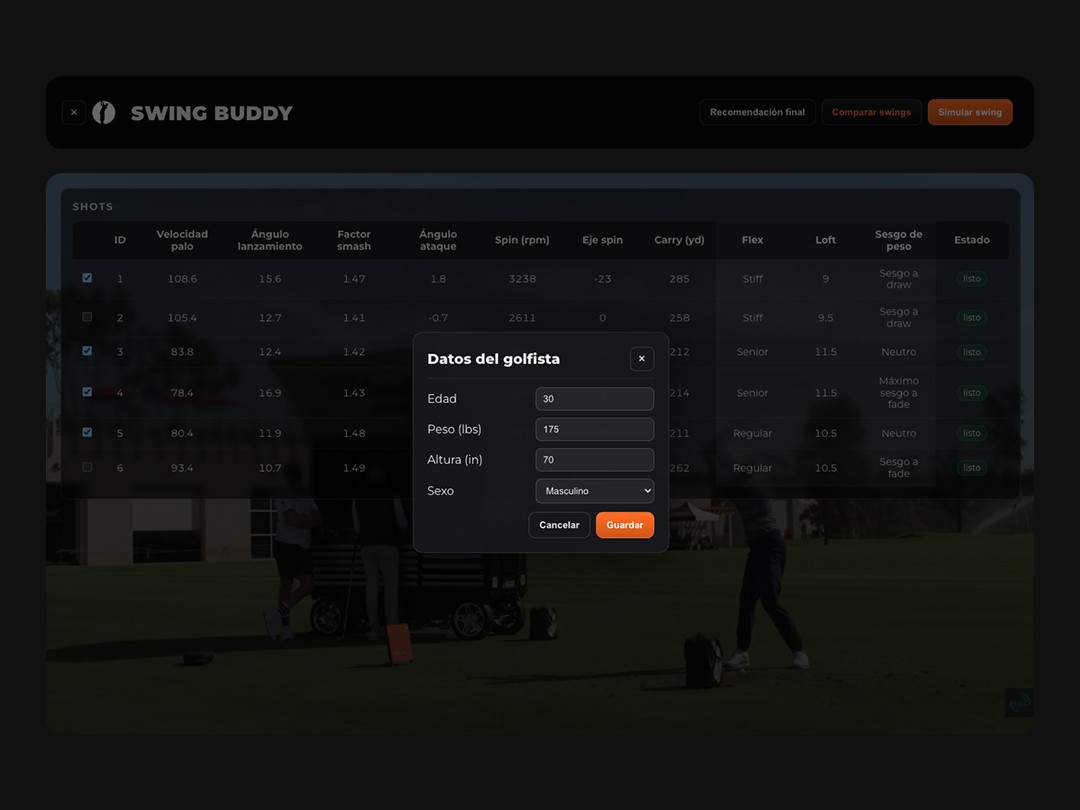Image resolution: width=1080 pixels, height=810 pixels.
Task: Click the listo status in row 3
Action: (x=972, y=352)
